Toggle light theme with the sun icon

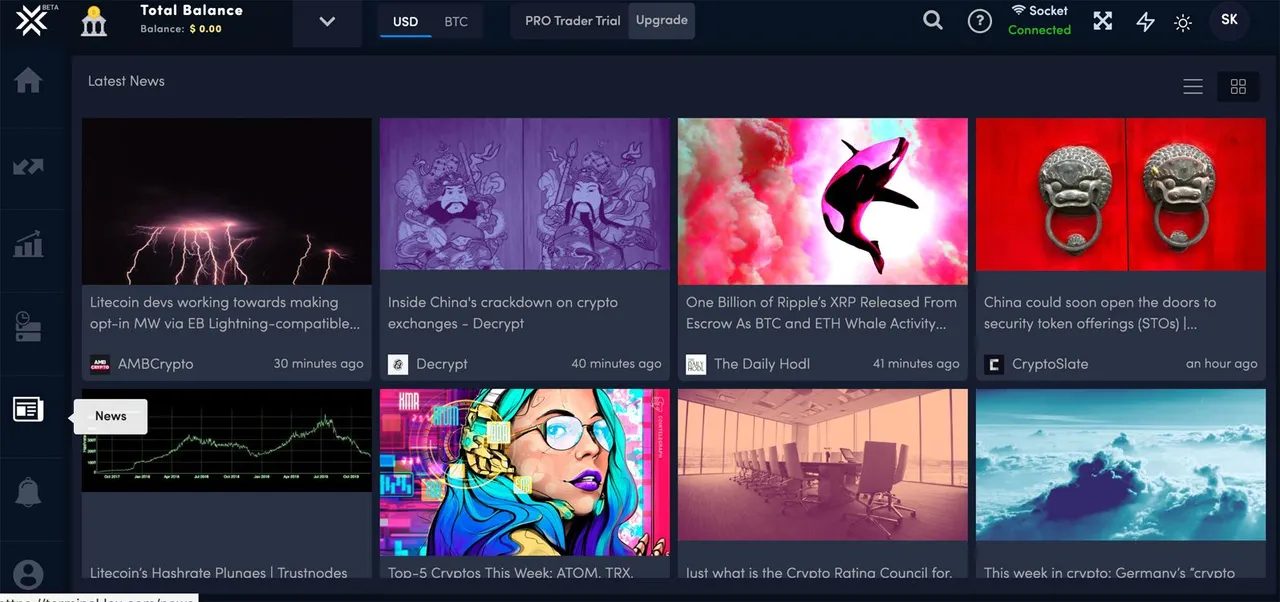click(x=1183, y=22)
